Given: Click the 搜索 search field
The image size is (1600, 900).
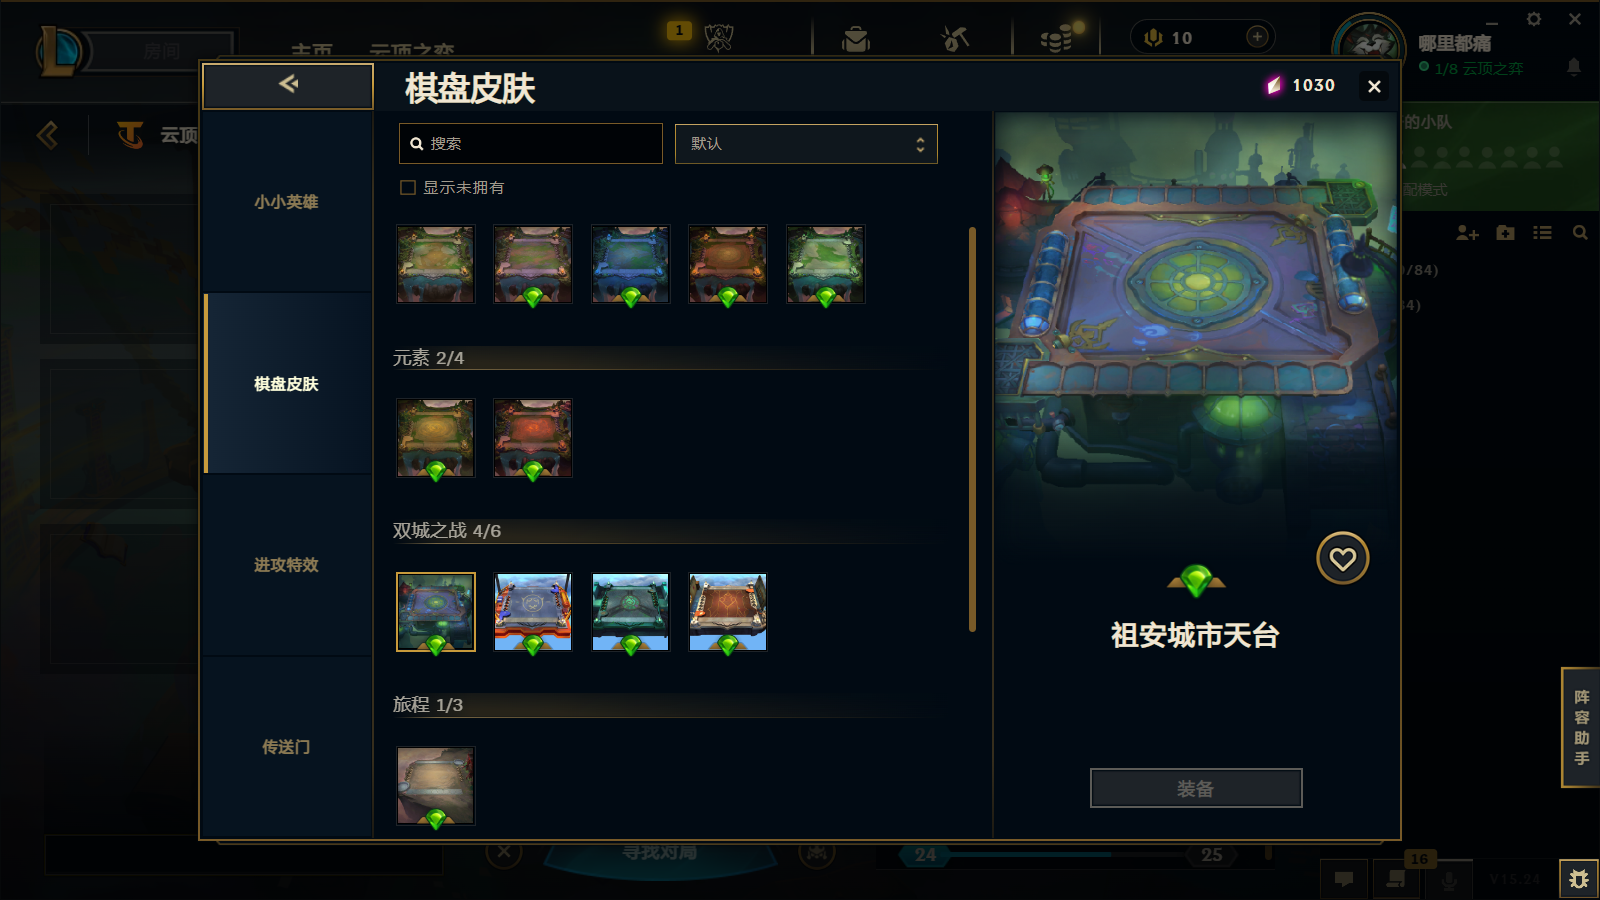Looking at the screenshot, I should (x=531, y=144).
